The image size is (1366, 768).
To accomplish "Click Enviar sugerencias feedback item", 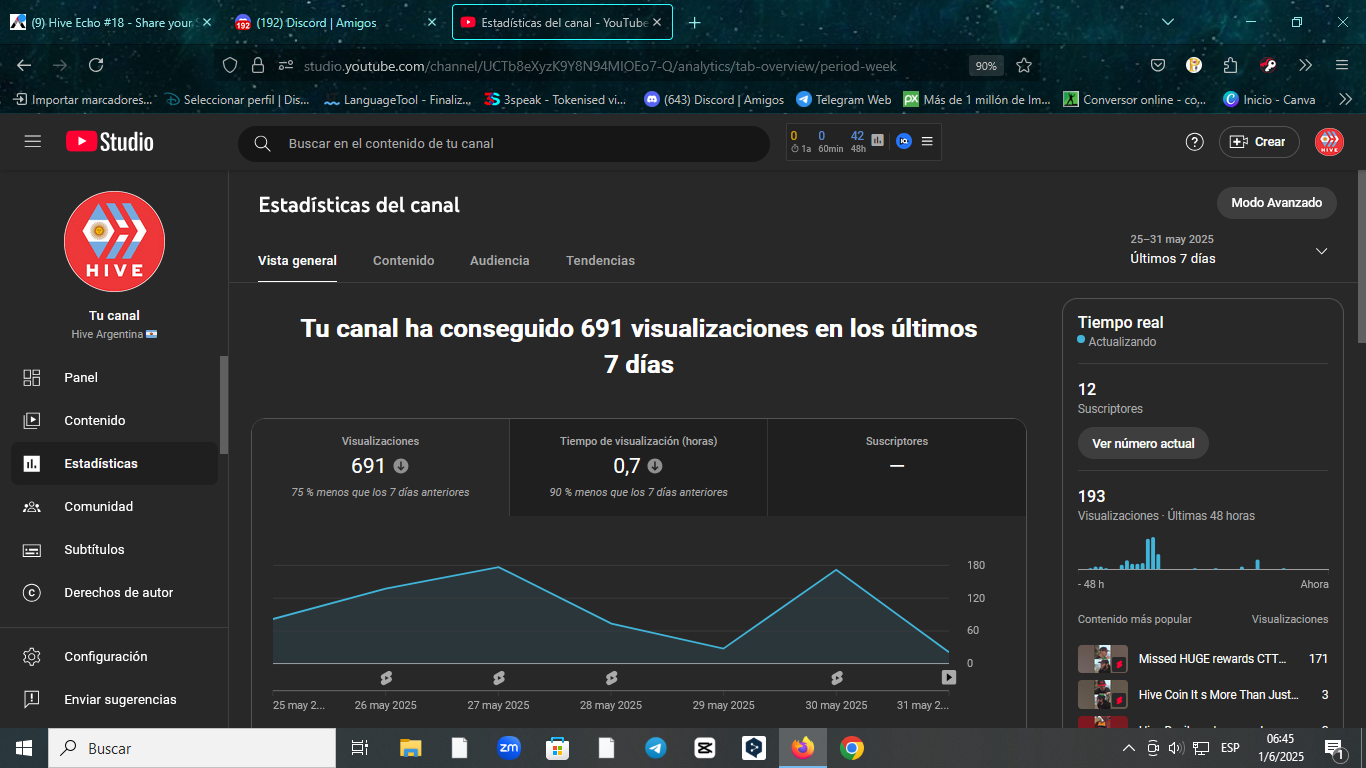I will pos(115,699).
